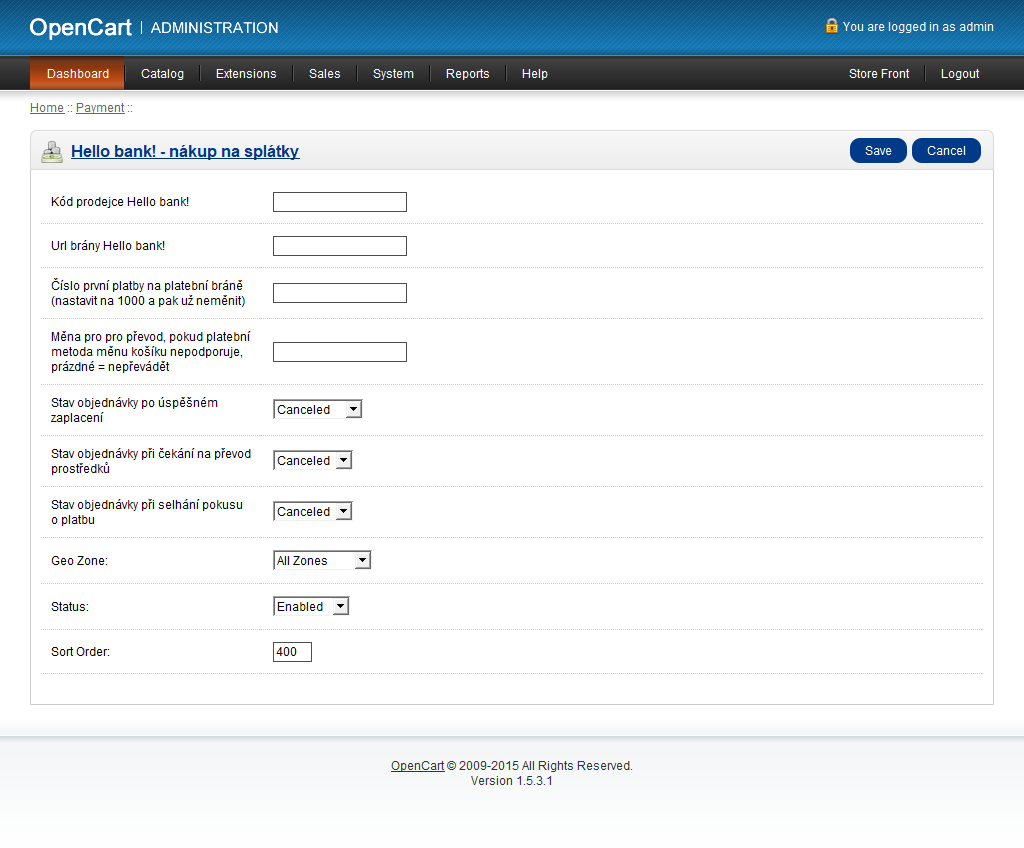Open the Catalog menu

pyautogui.click(x=163, y=74)
